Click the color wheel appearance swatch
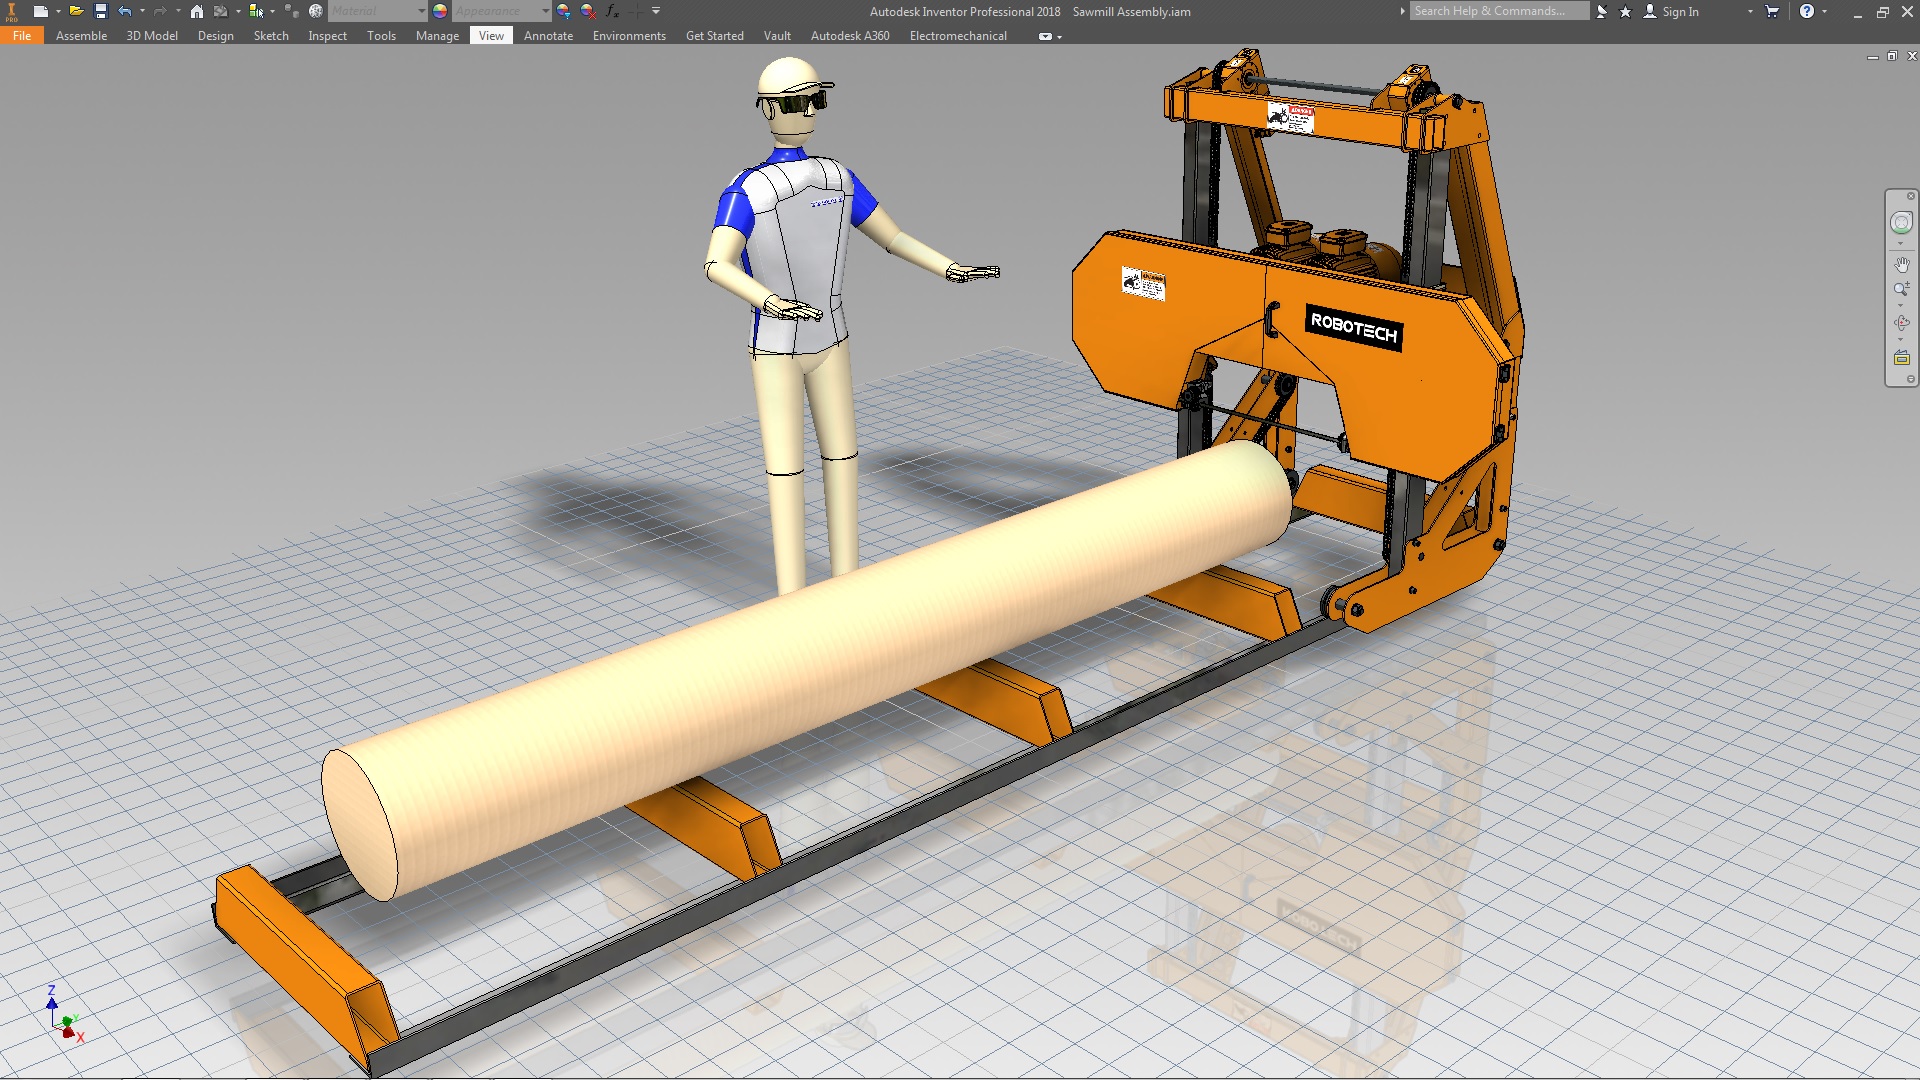 point(440,11)
